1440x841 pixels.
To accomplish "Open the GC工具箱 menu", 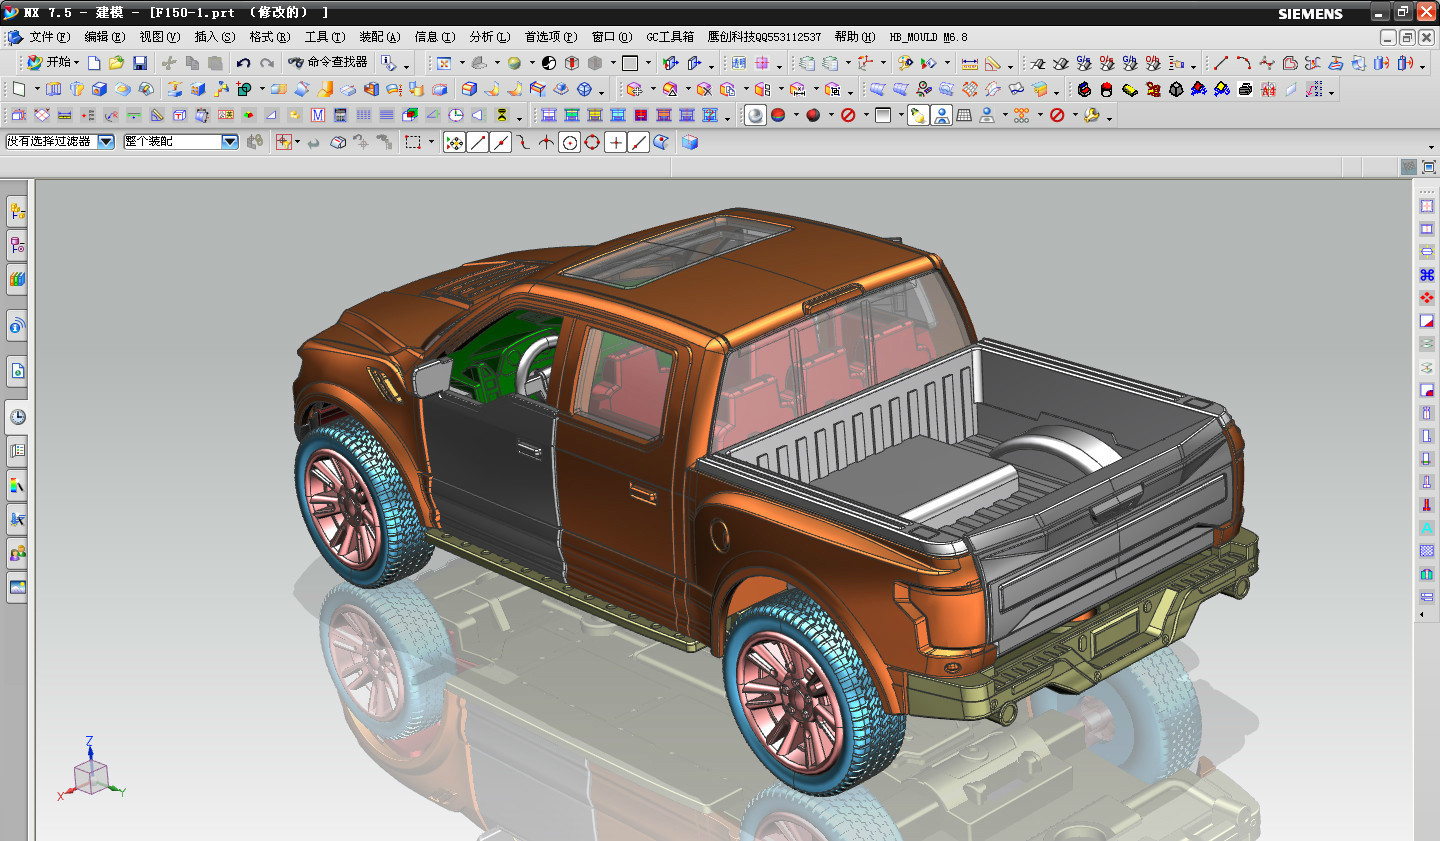I will [x=669, y=37].
